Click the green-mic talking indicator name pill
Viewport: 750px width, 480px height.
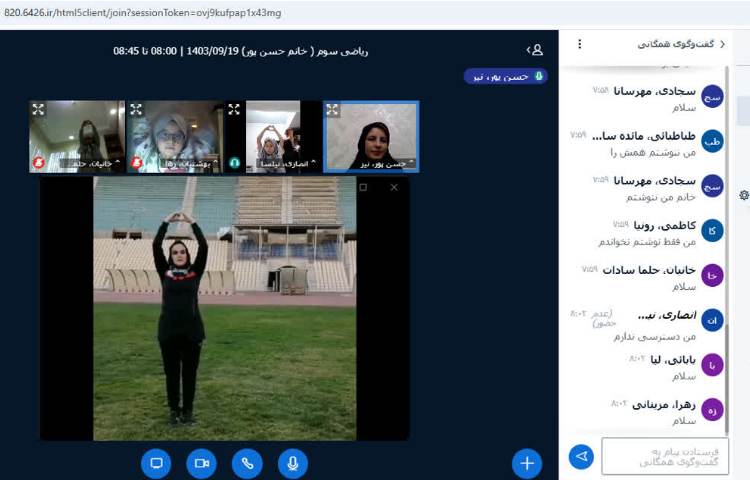[505, 76]
